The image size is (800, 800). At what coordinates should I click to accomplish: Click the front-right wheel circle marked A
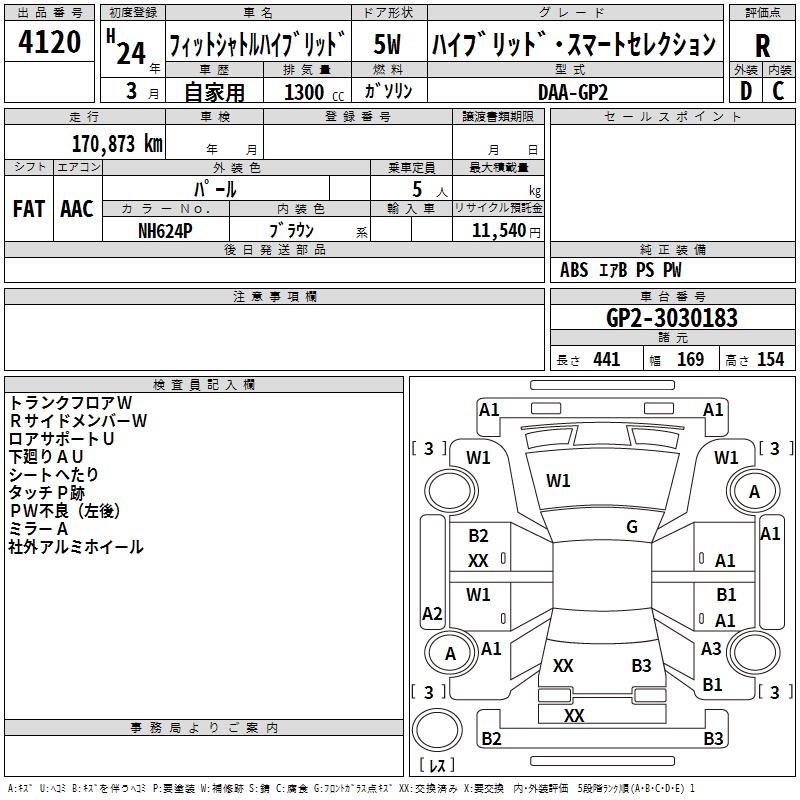[754, 492]
